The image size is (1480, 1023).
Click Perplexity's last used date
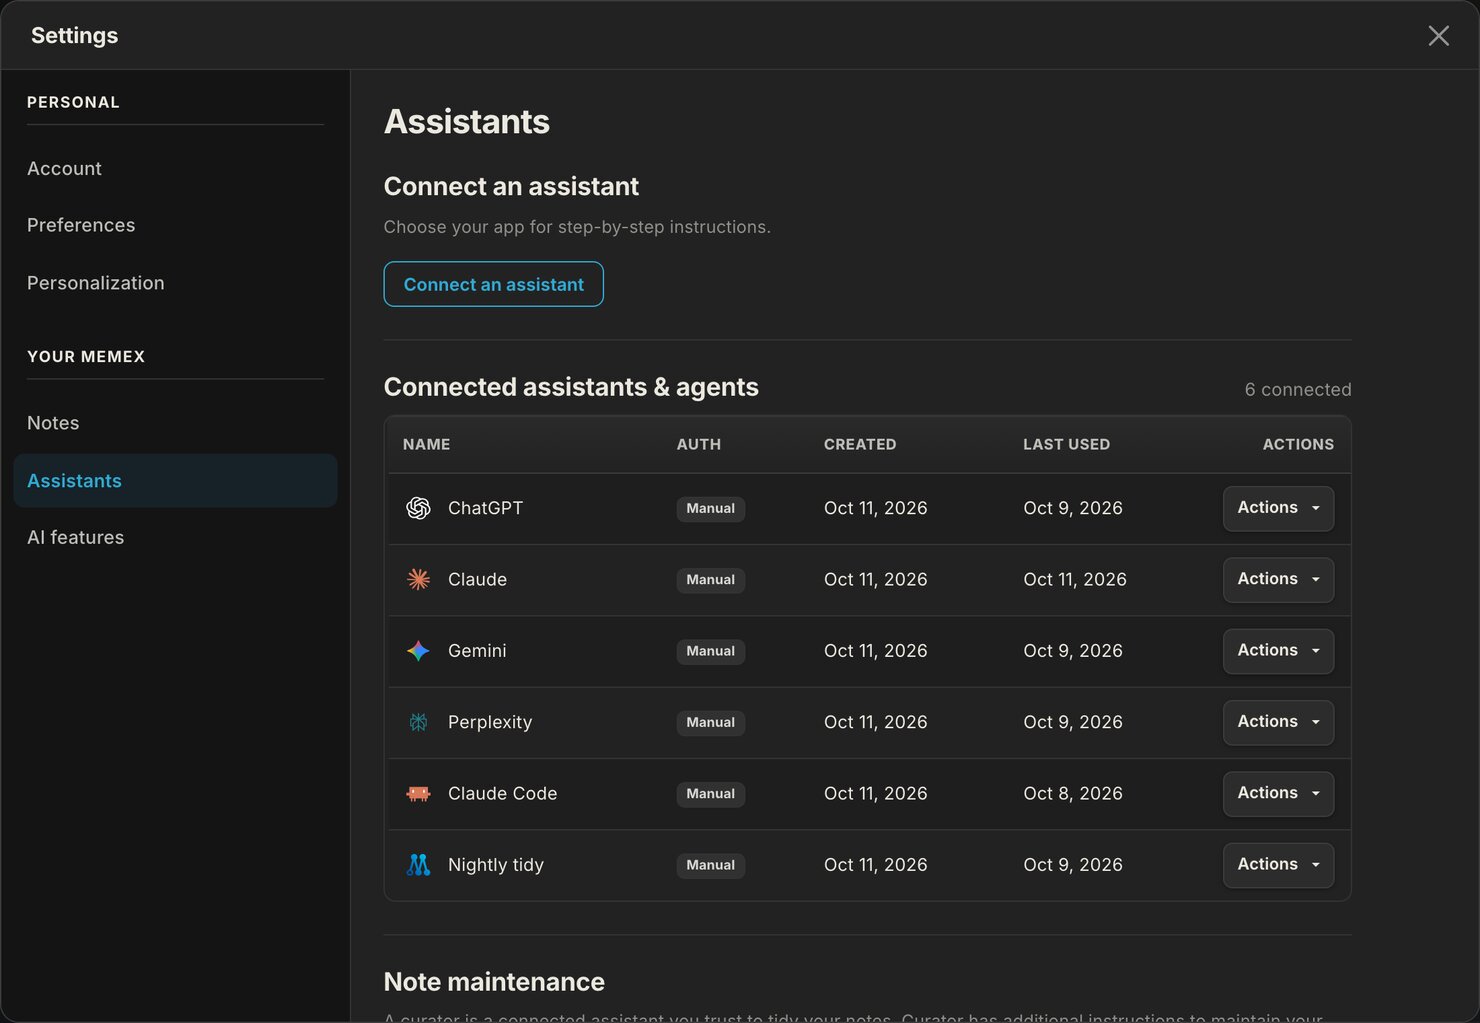(x=1073, y=722)
